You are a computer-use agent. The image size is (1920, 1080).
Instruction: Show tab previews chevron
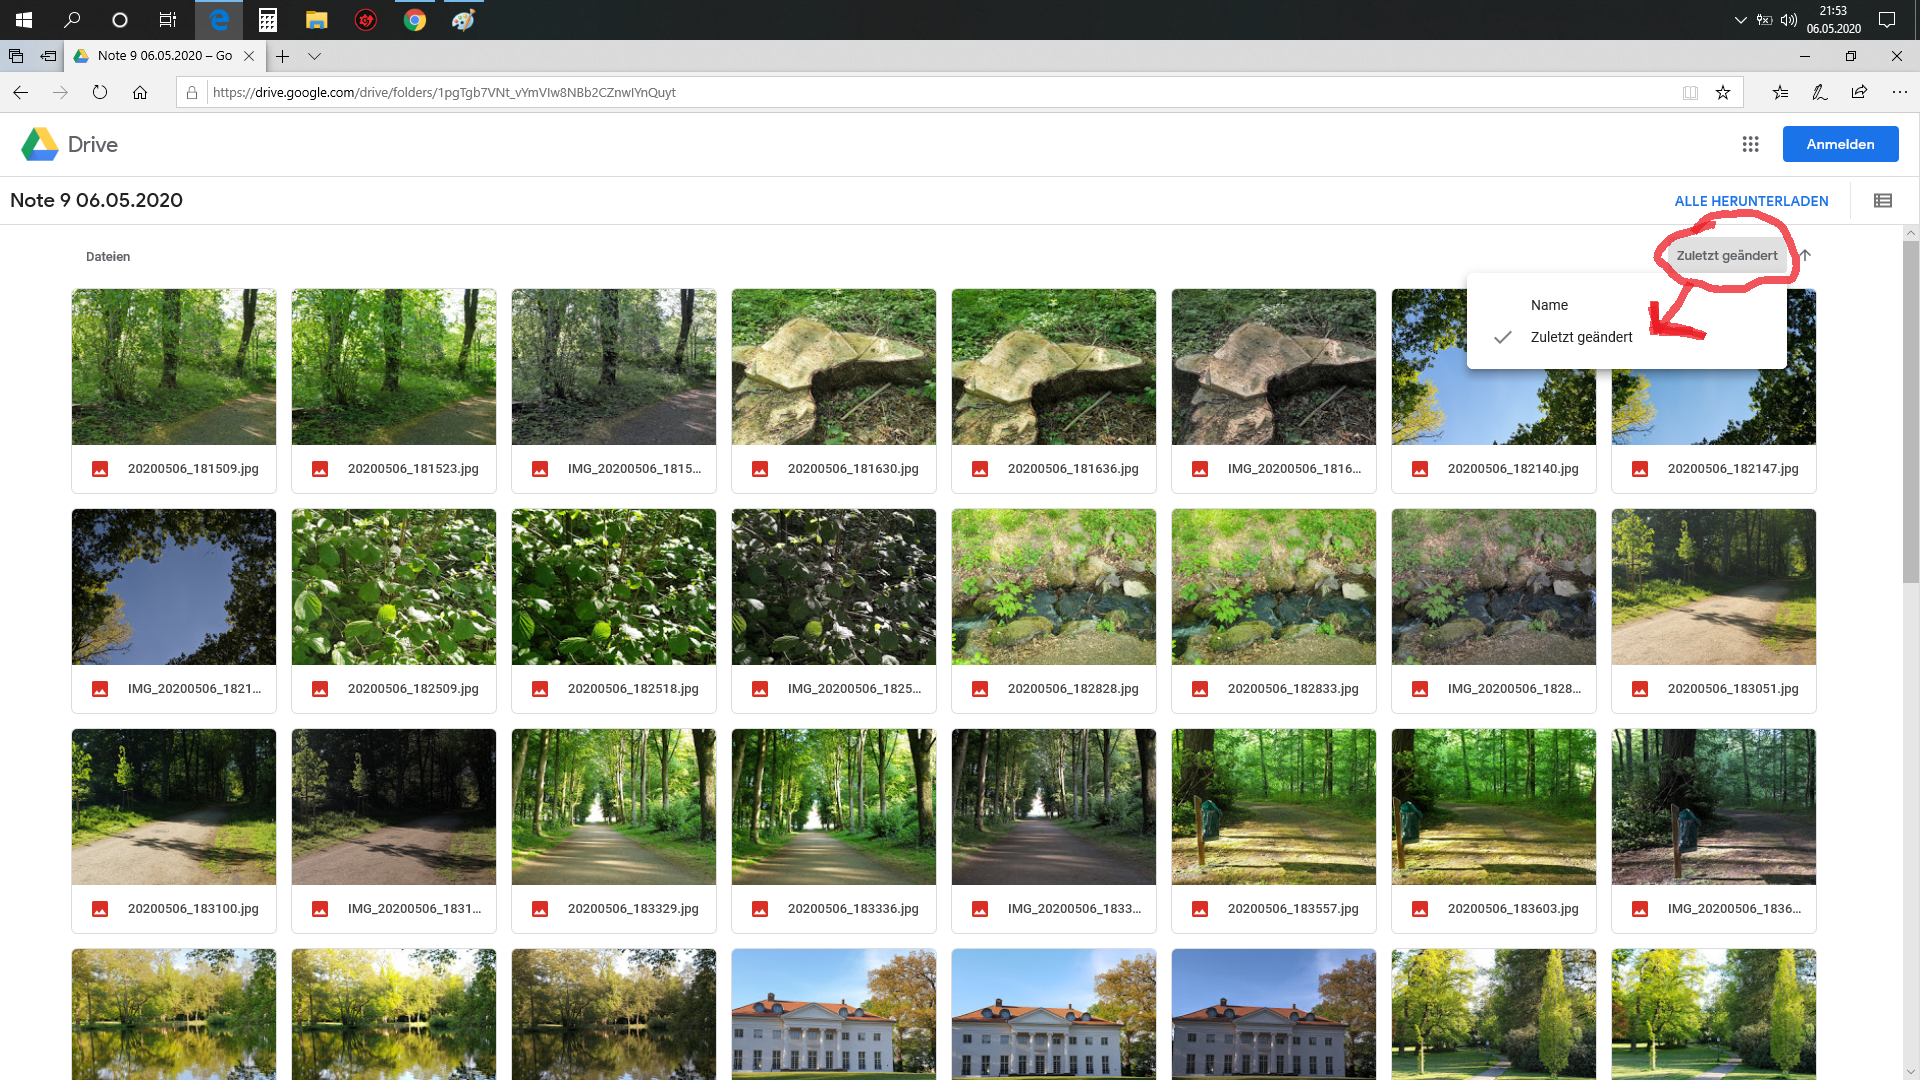click(314, 56)
